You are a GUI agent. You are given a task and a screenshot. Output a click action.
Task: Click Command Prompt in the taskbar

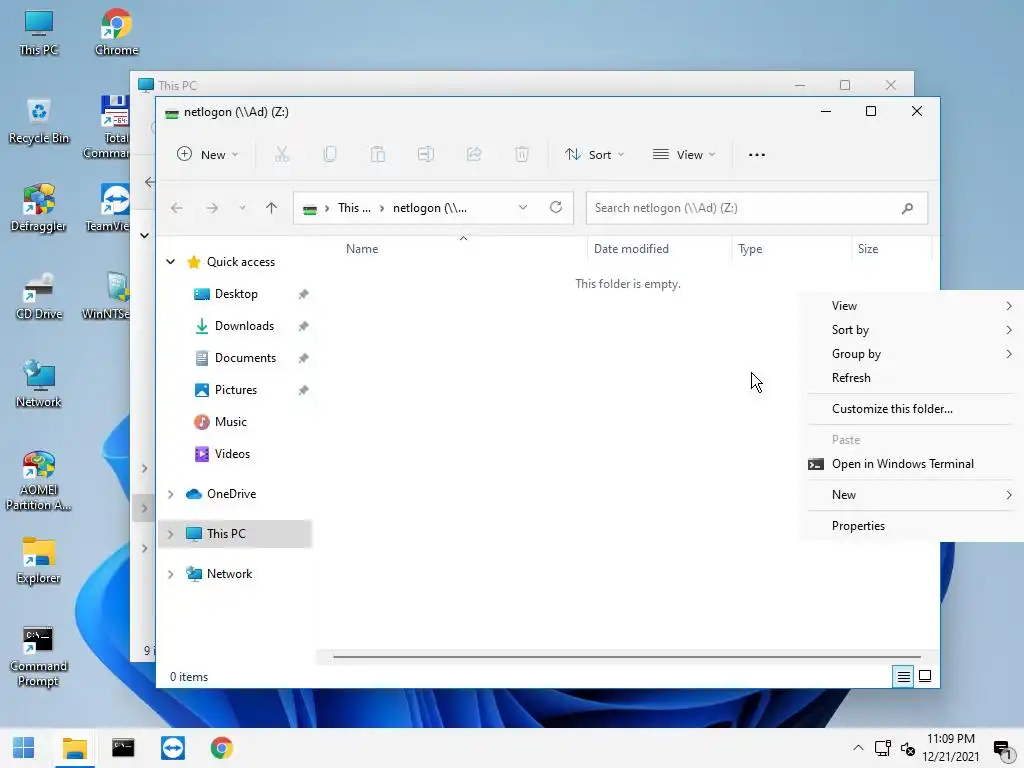tap(123, 748)
